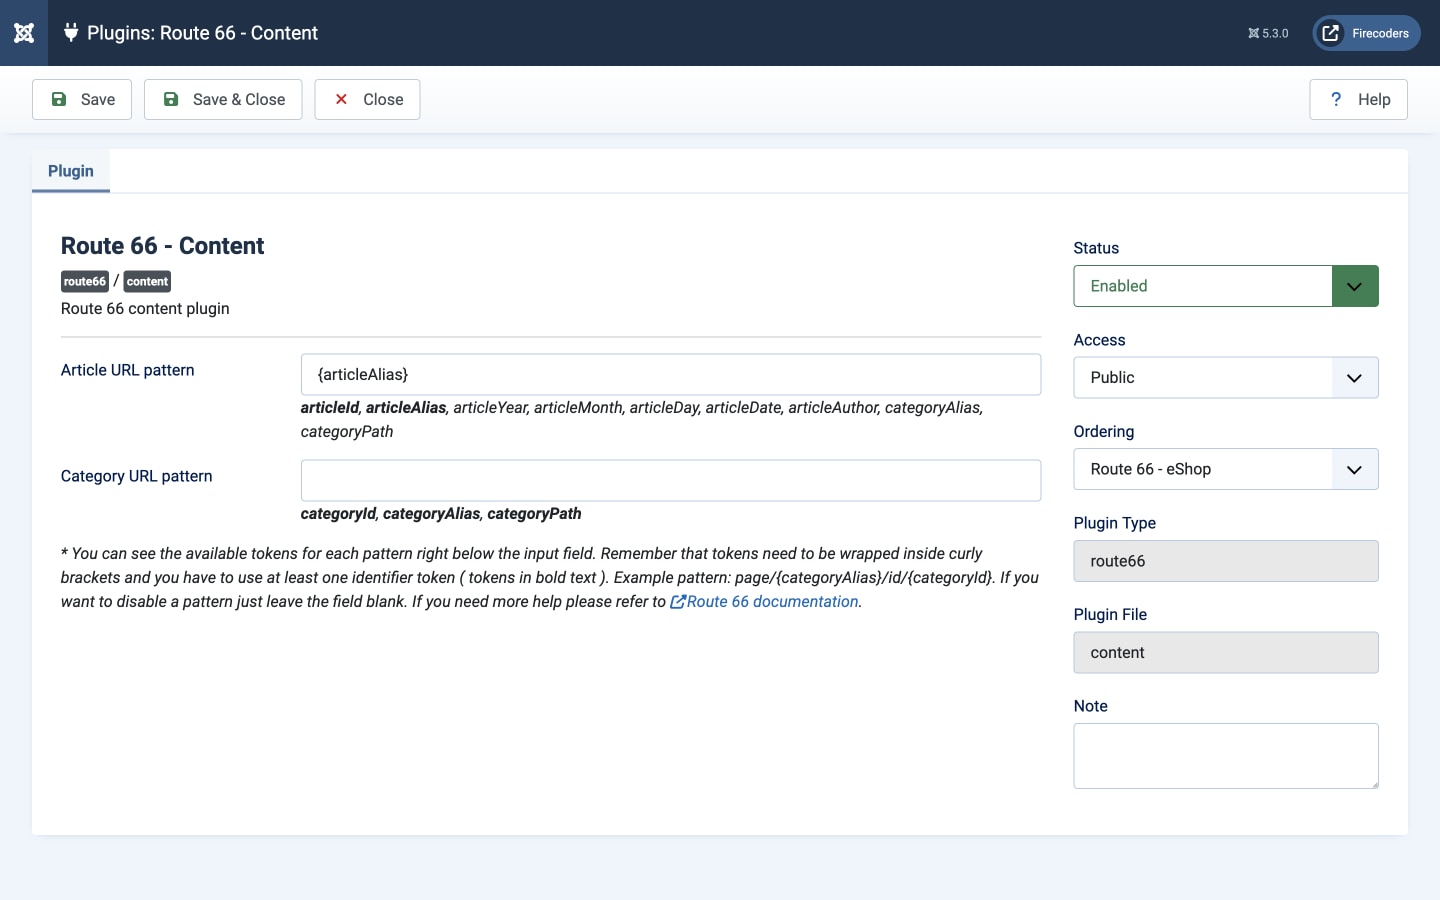Open the Access dropdown showing Public

pyautogui.click(x=1226, y=378)
